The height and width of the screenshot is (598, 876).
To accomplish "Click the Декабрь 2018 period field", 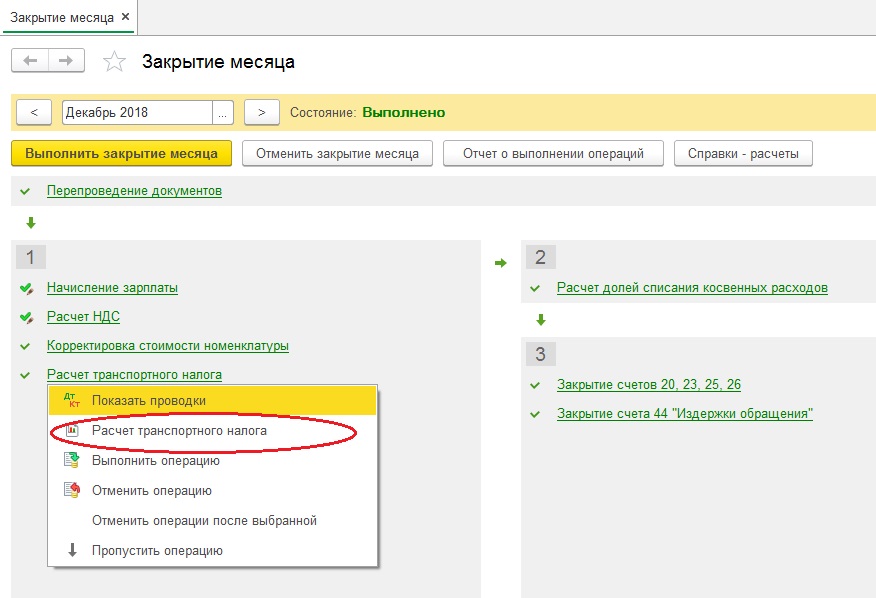I will pyautogui.click(x=136, y=113).
